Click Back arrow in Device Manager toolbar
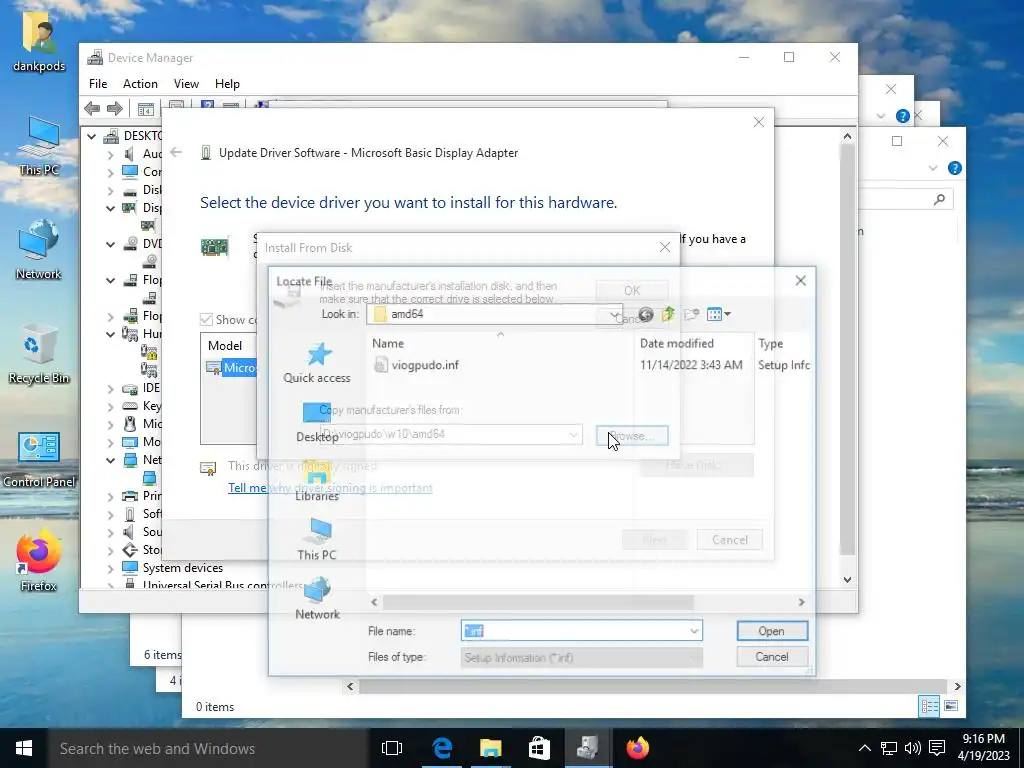Screen dimensions: 1024x768 (x=92, y=108)
